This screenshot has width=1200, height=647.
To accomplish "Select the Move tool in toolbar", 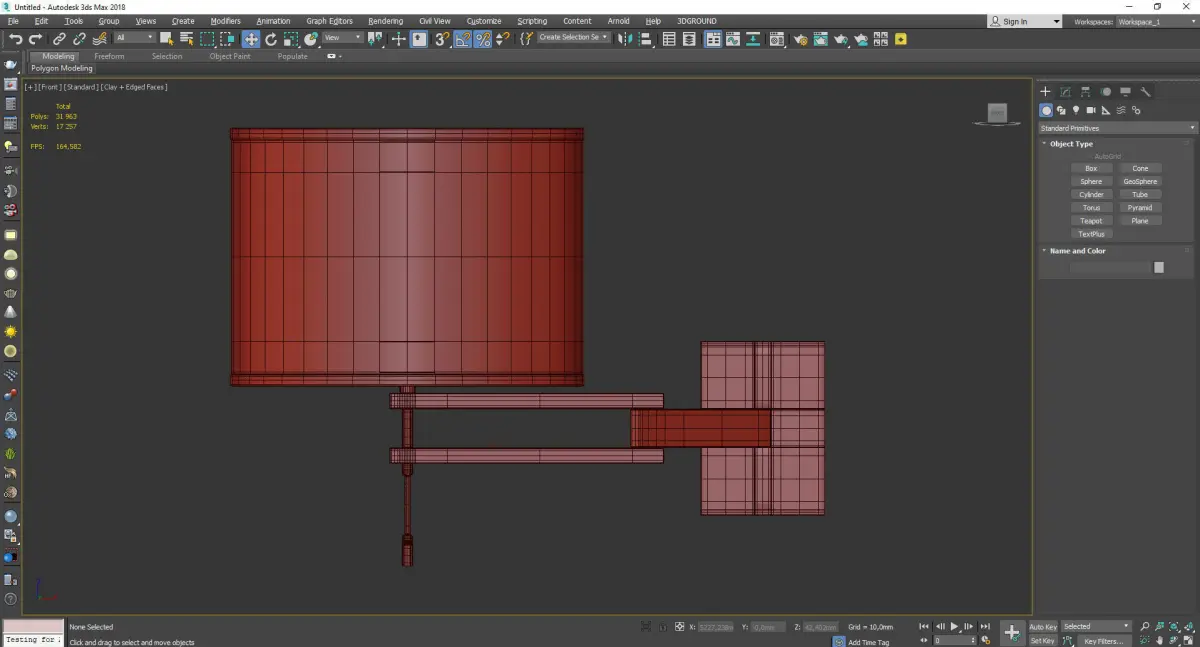I will pos(250,39).
